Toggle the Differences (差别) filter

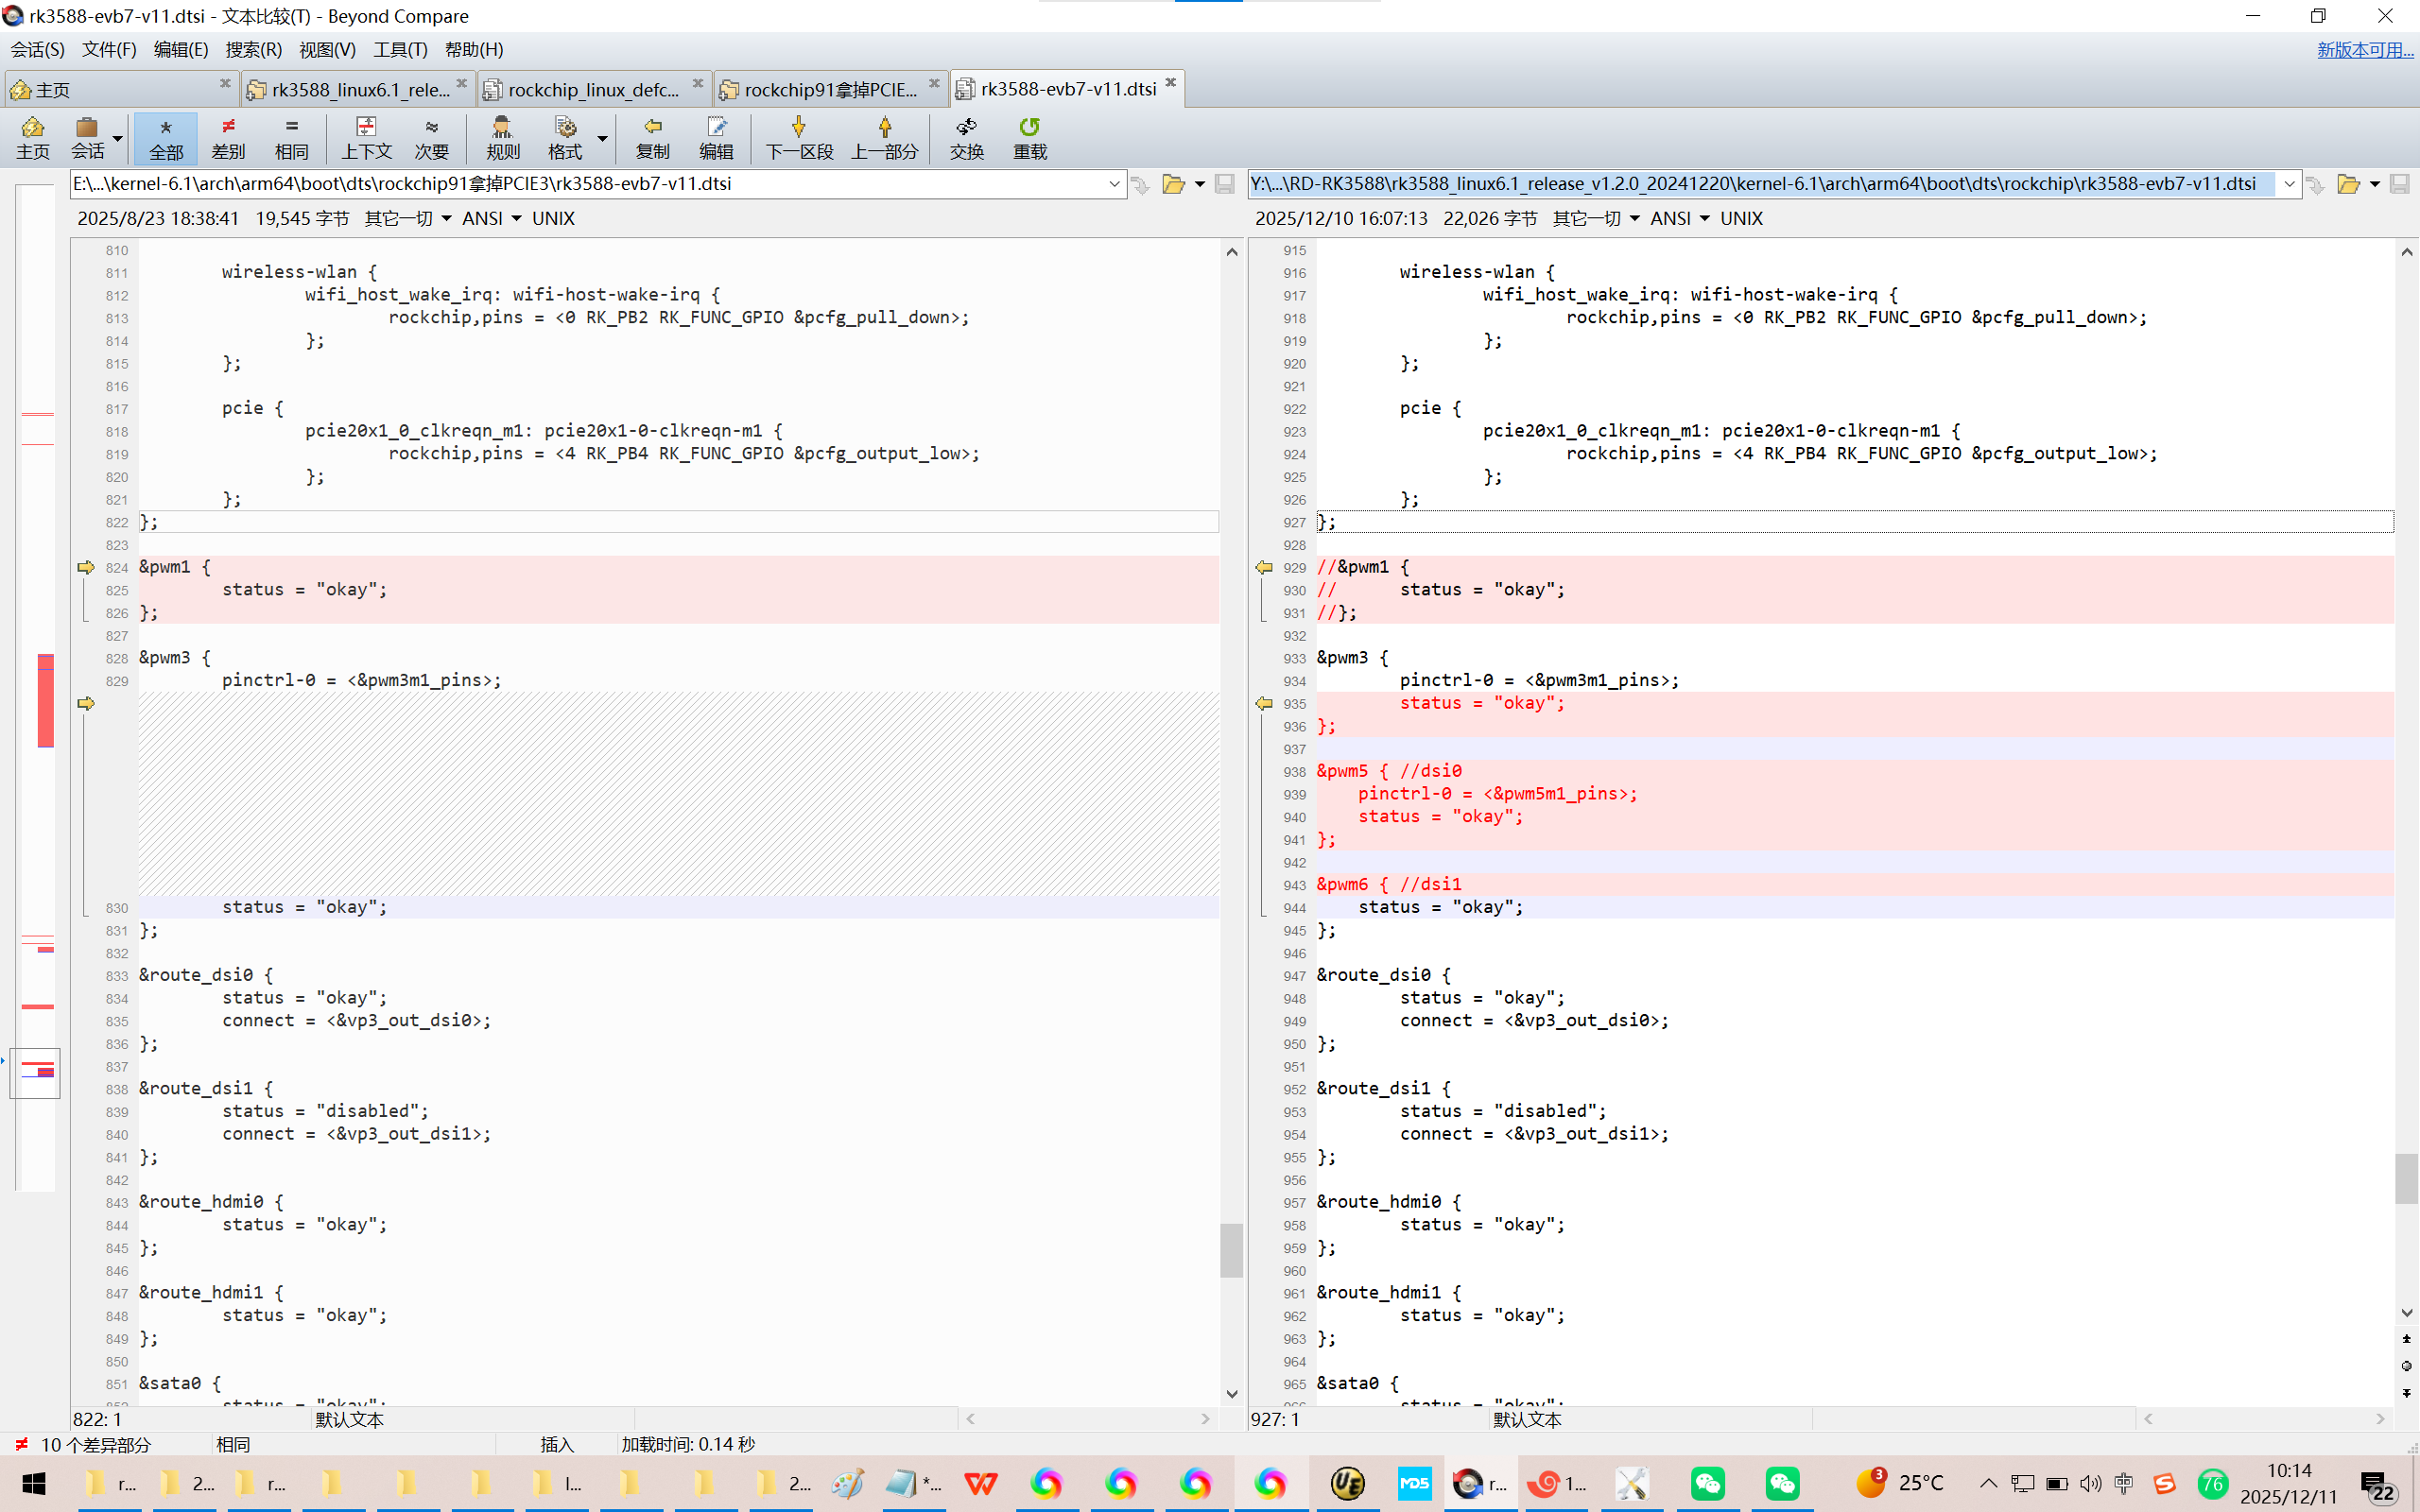pyautogui.click(x=228, y=137)
